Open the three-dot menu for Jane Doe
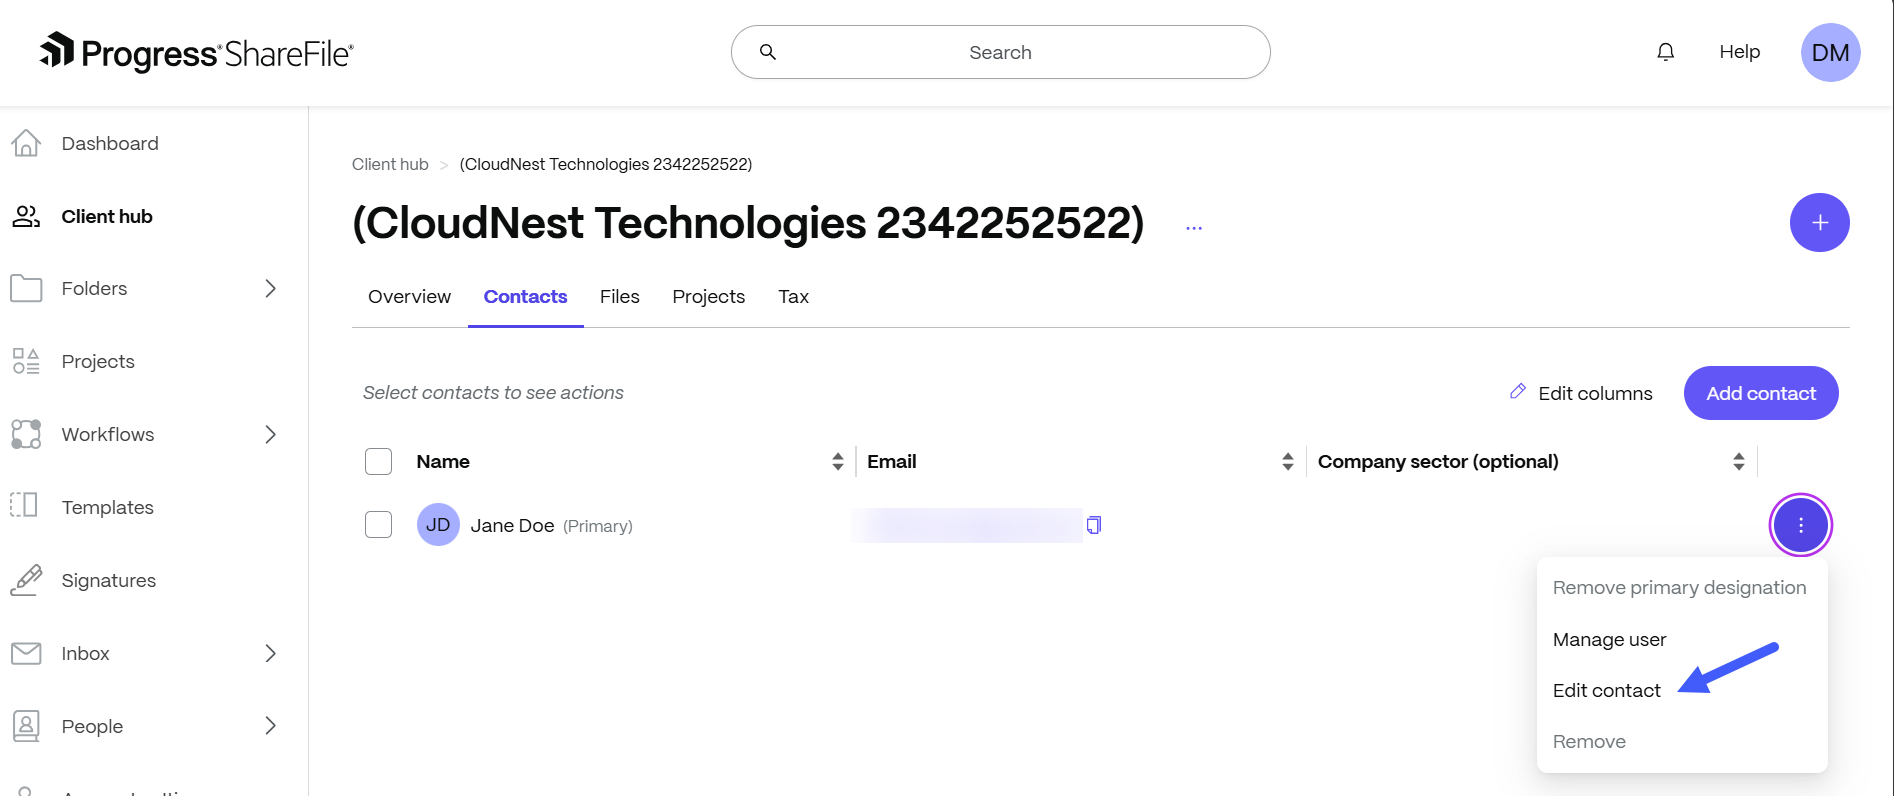Image resolution: width=1894 pixels, height=796 pixels. (x=1800, y=525)
